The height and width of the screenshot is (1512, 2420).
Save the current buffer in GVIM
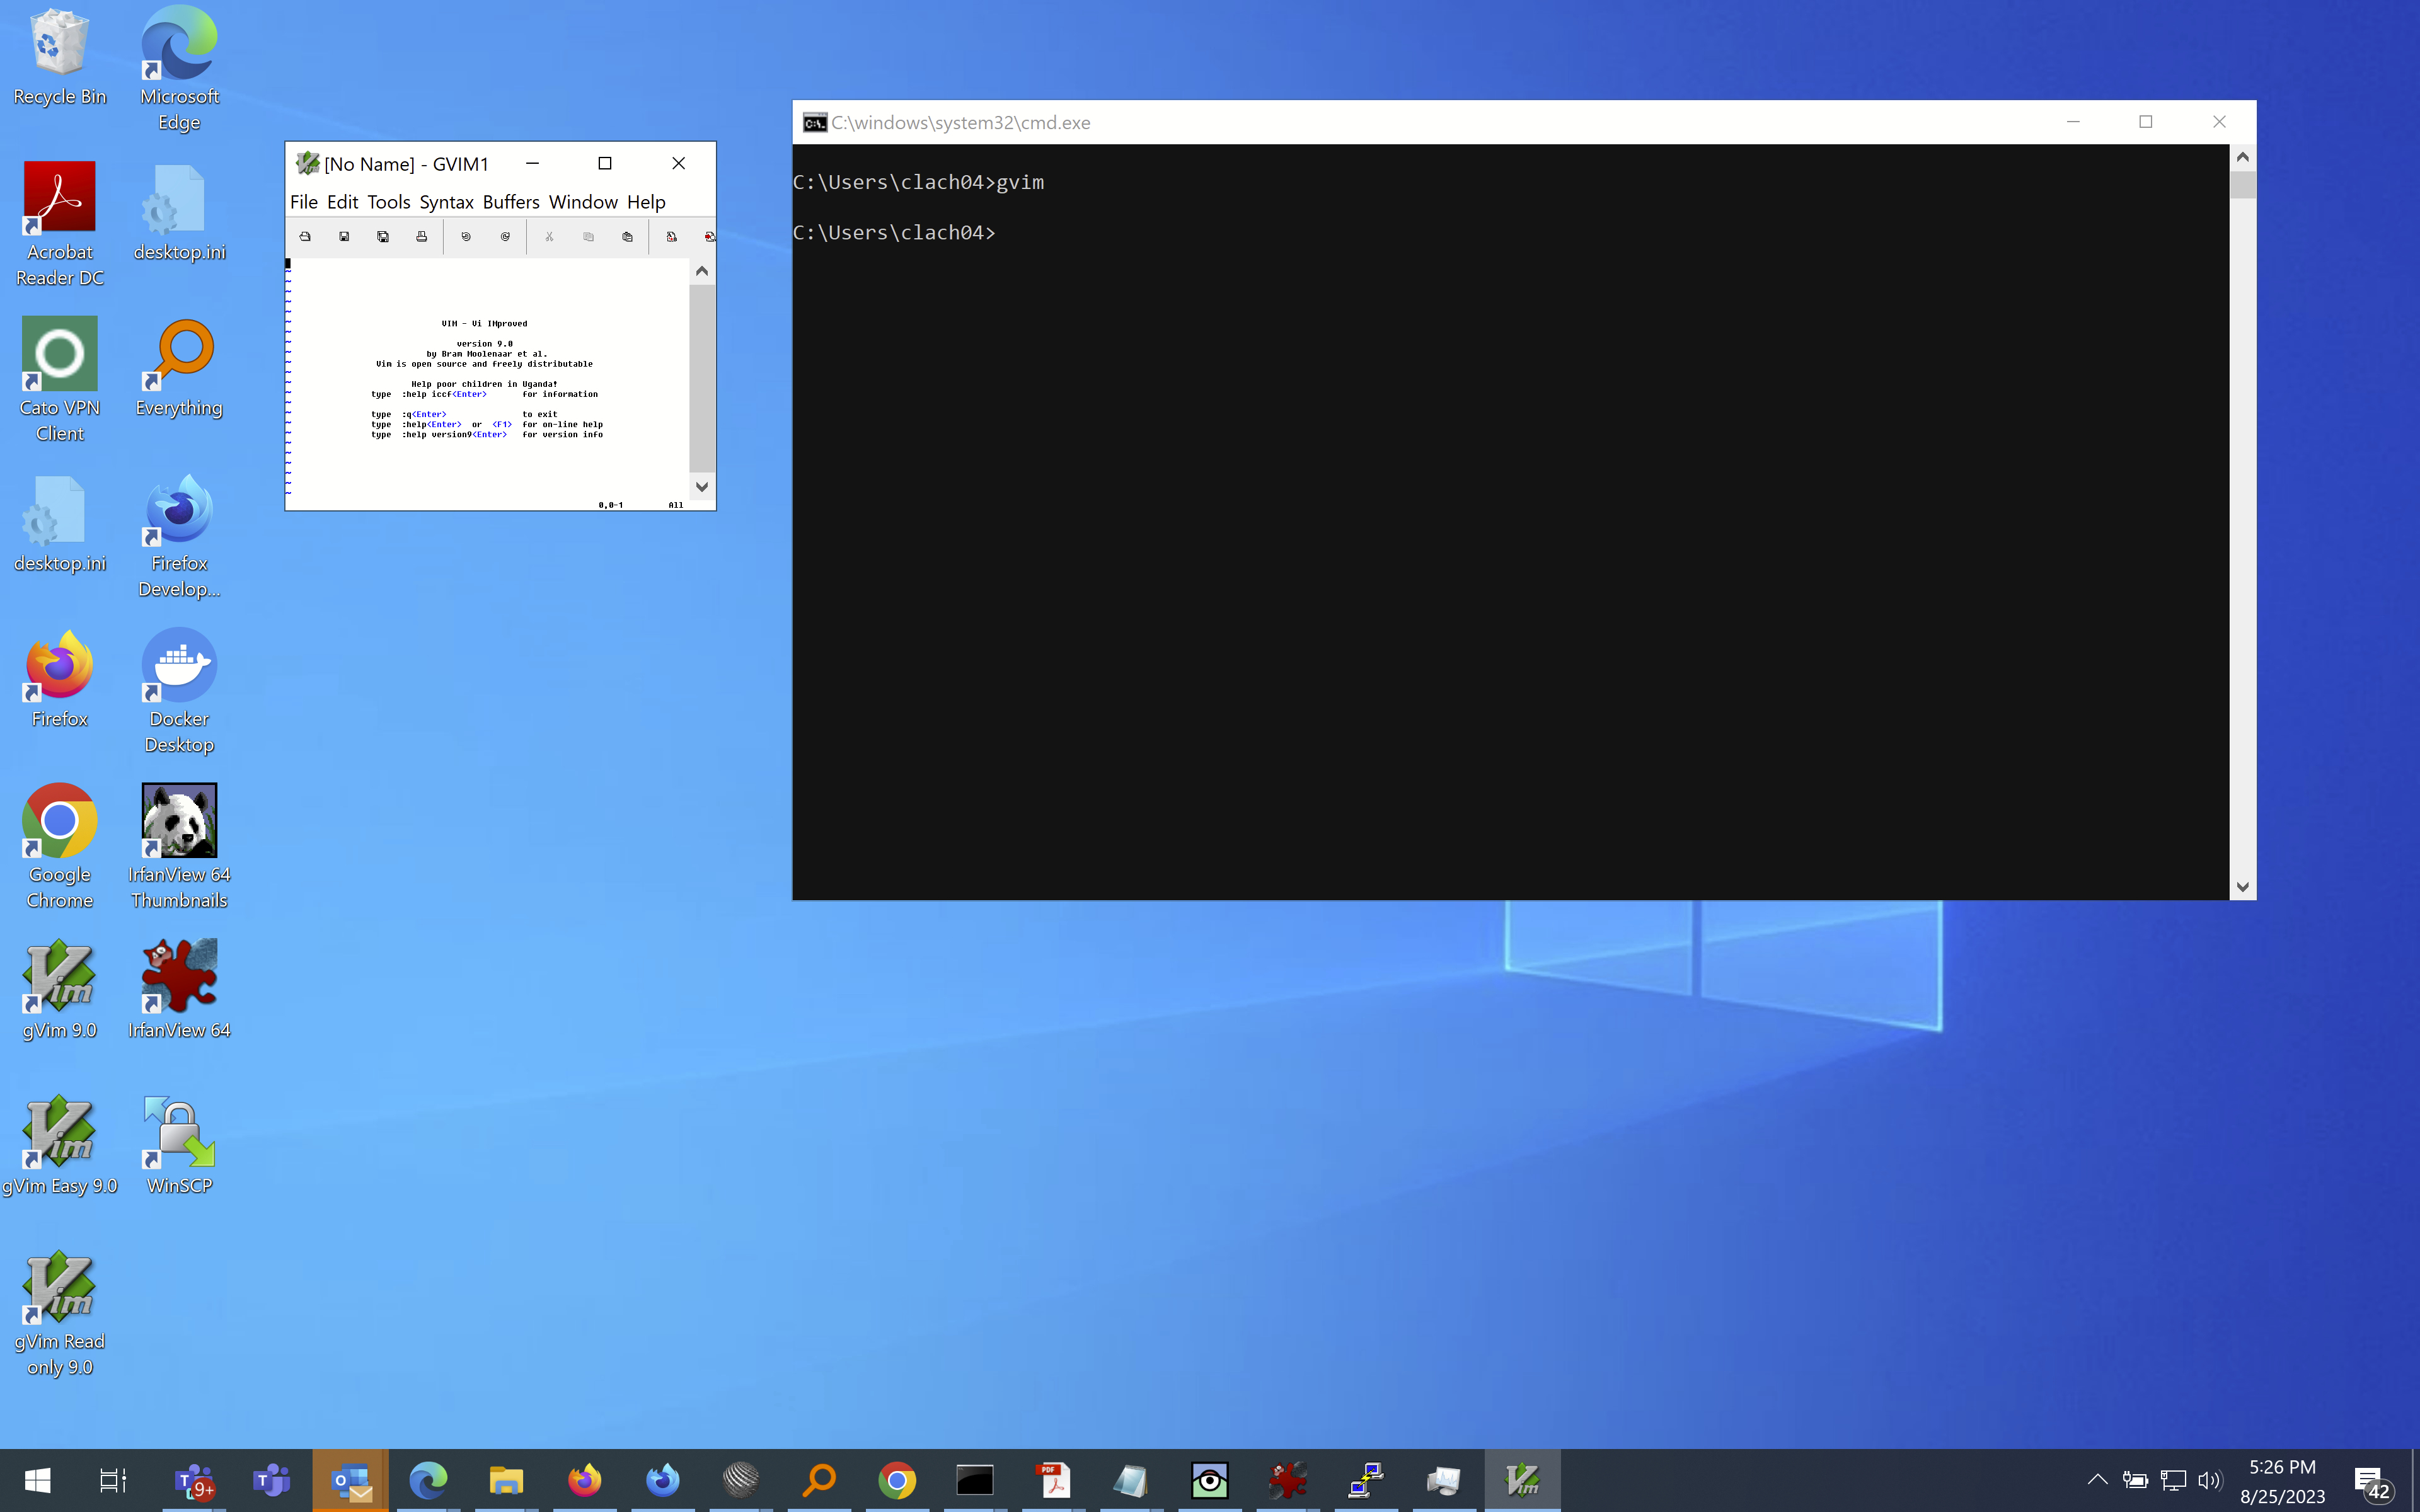point(344,236)
